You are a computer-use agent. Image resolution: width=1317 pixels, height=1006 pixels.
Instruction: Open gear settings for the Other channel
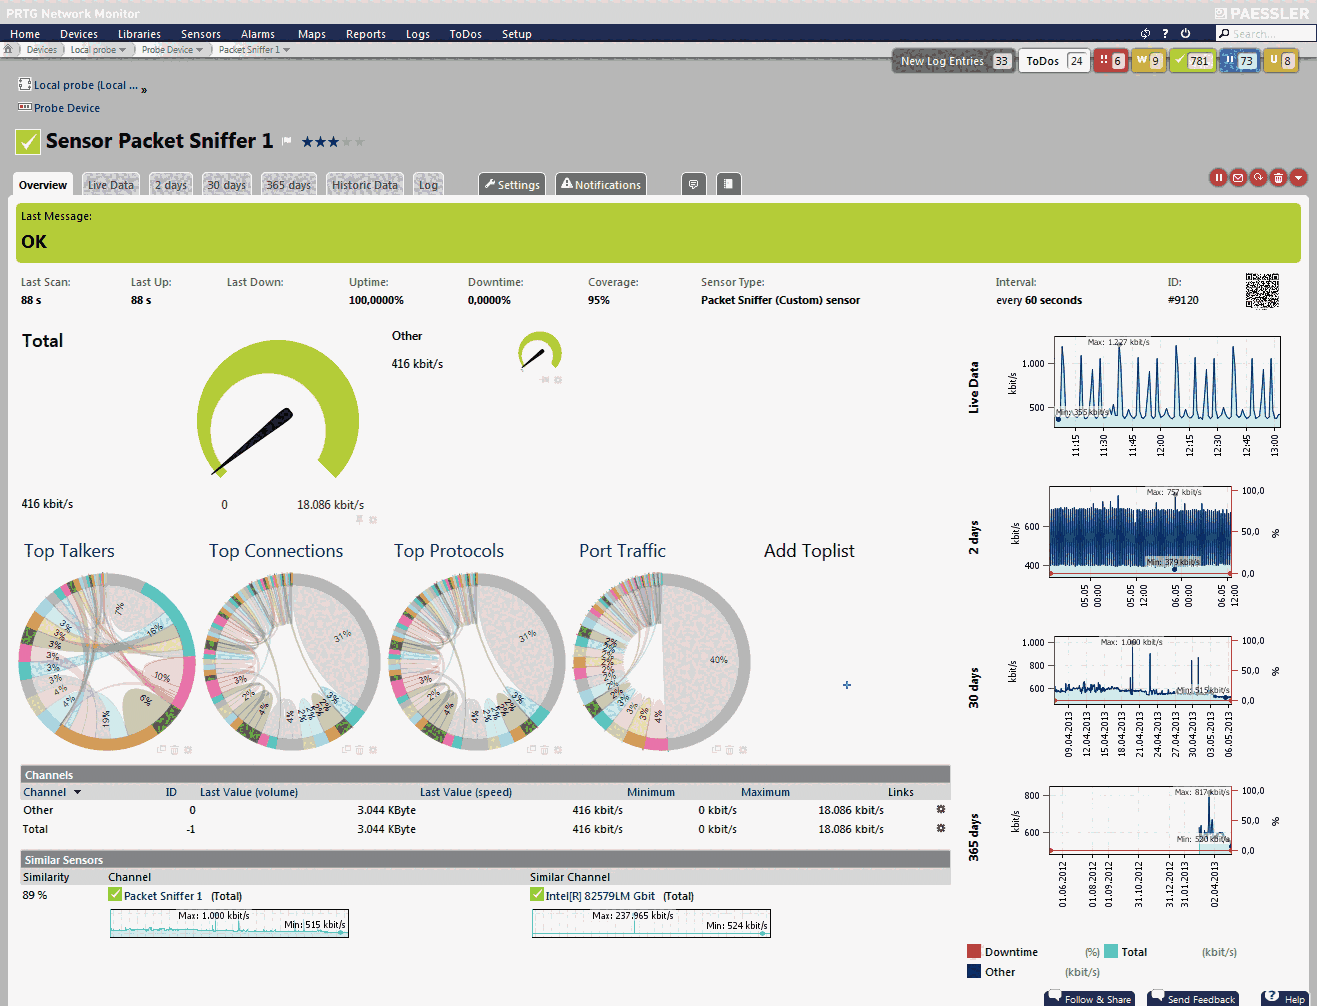click(939, 810)
